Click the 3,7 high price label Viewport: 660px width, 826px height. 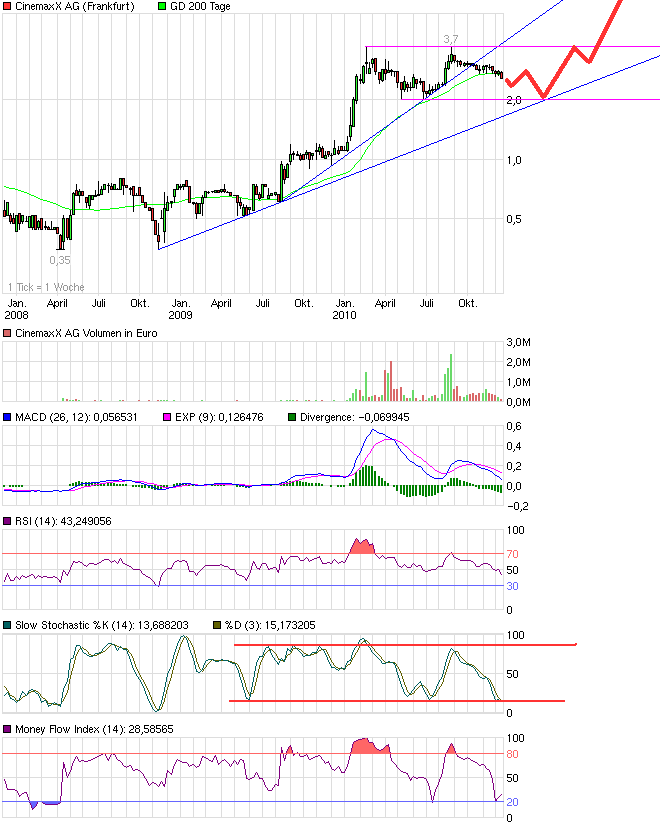(451, 39)
